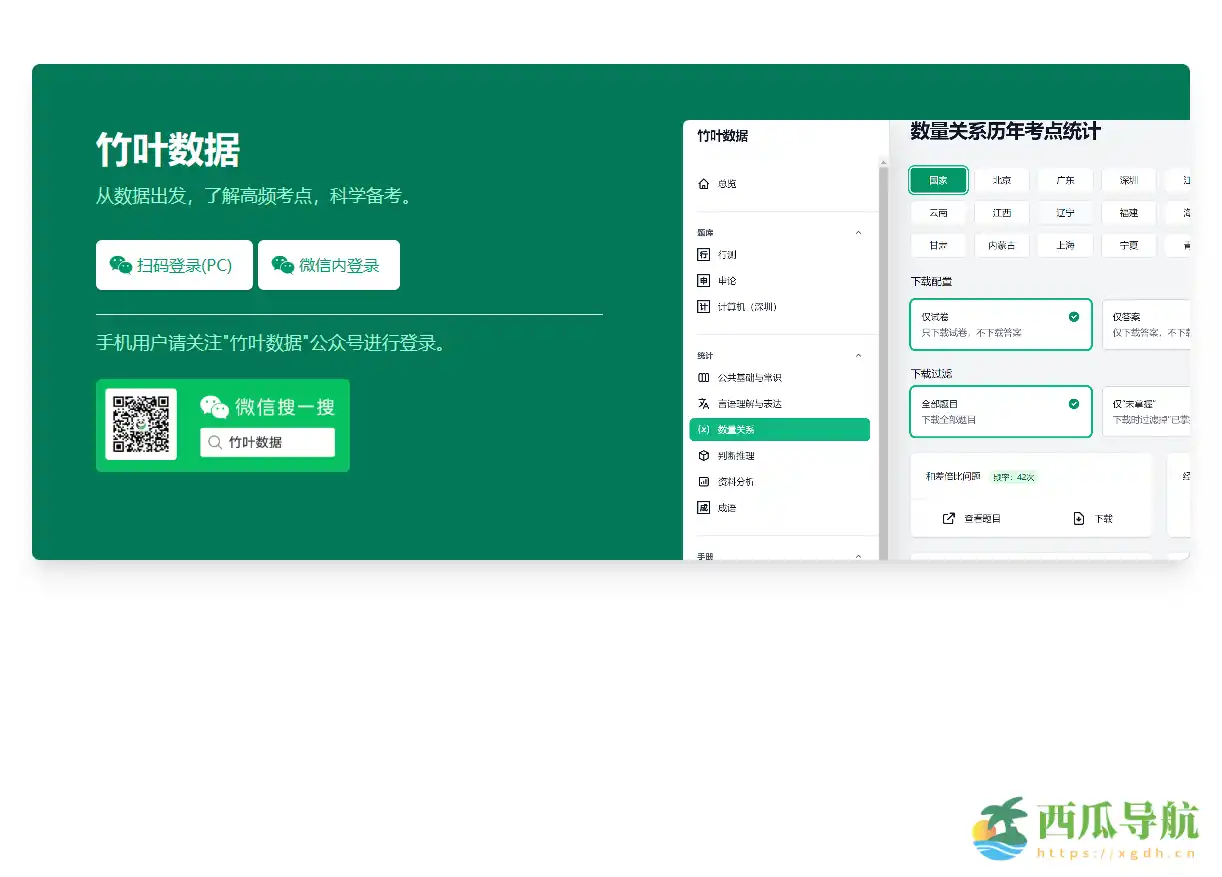The height and width of the screenshot is (877, 1222).
Task: Open 公共基础与常识 statistics icon
Action: (703, 377)
